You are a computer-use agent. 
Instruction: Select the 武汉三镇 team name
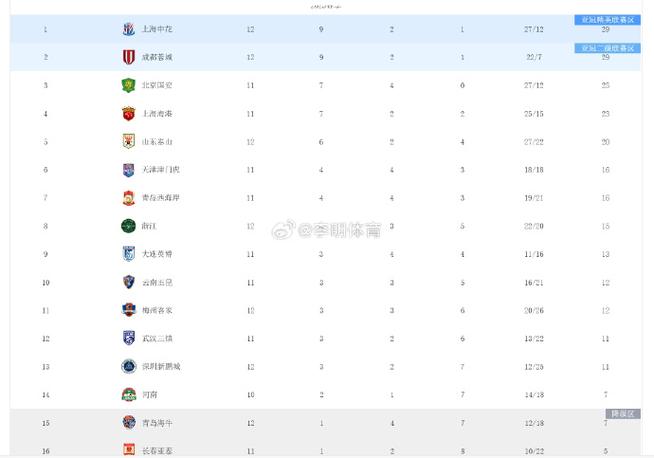157,338
